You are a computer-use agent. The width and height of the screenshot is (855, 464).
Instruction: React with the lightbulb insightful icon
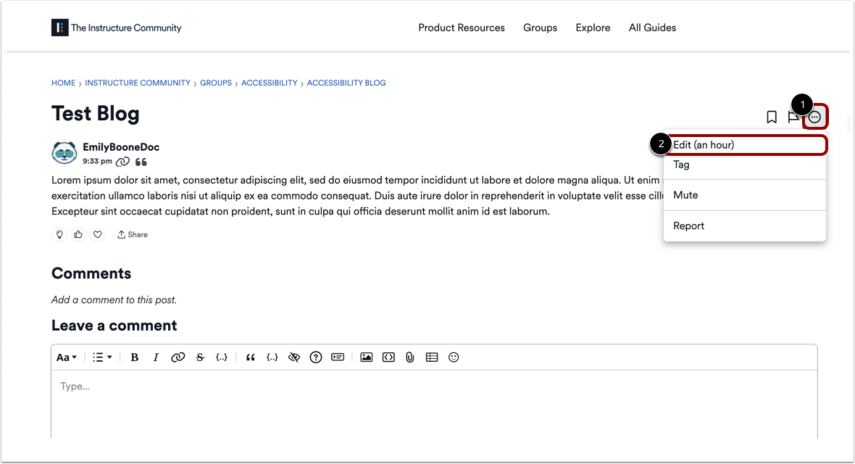59,234
